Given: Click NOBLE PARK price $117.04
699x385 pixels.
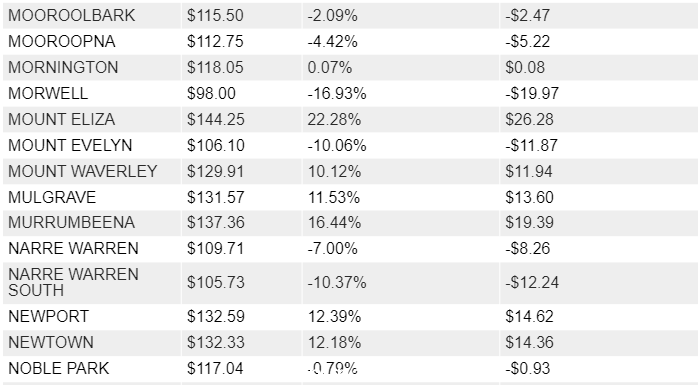Looking at the screenshot, I should (x=215, y=369).
